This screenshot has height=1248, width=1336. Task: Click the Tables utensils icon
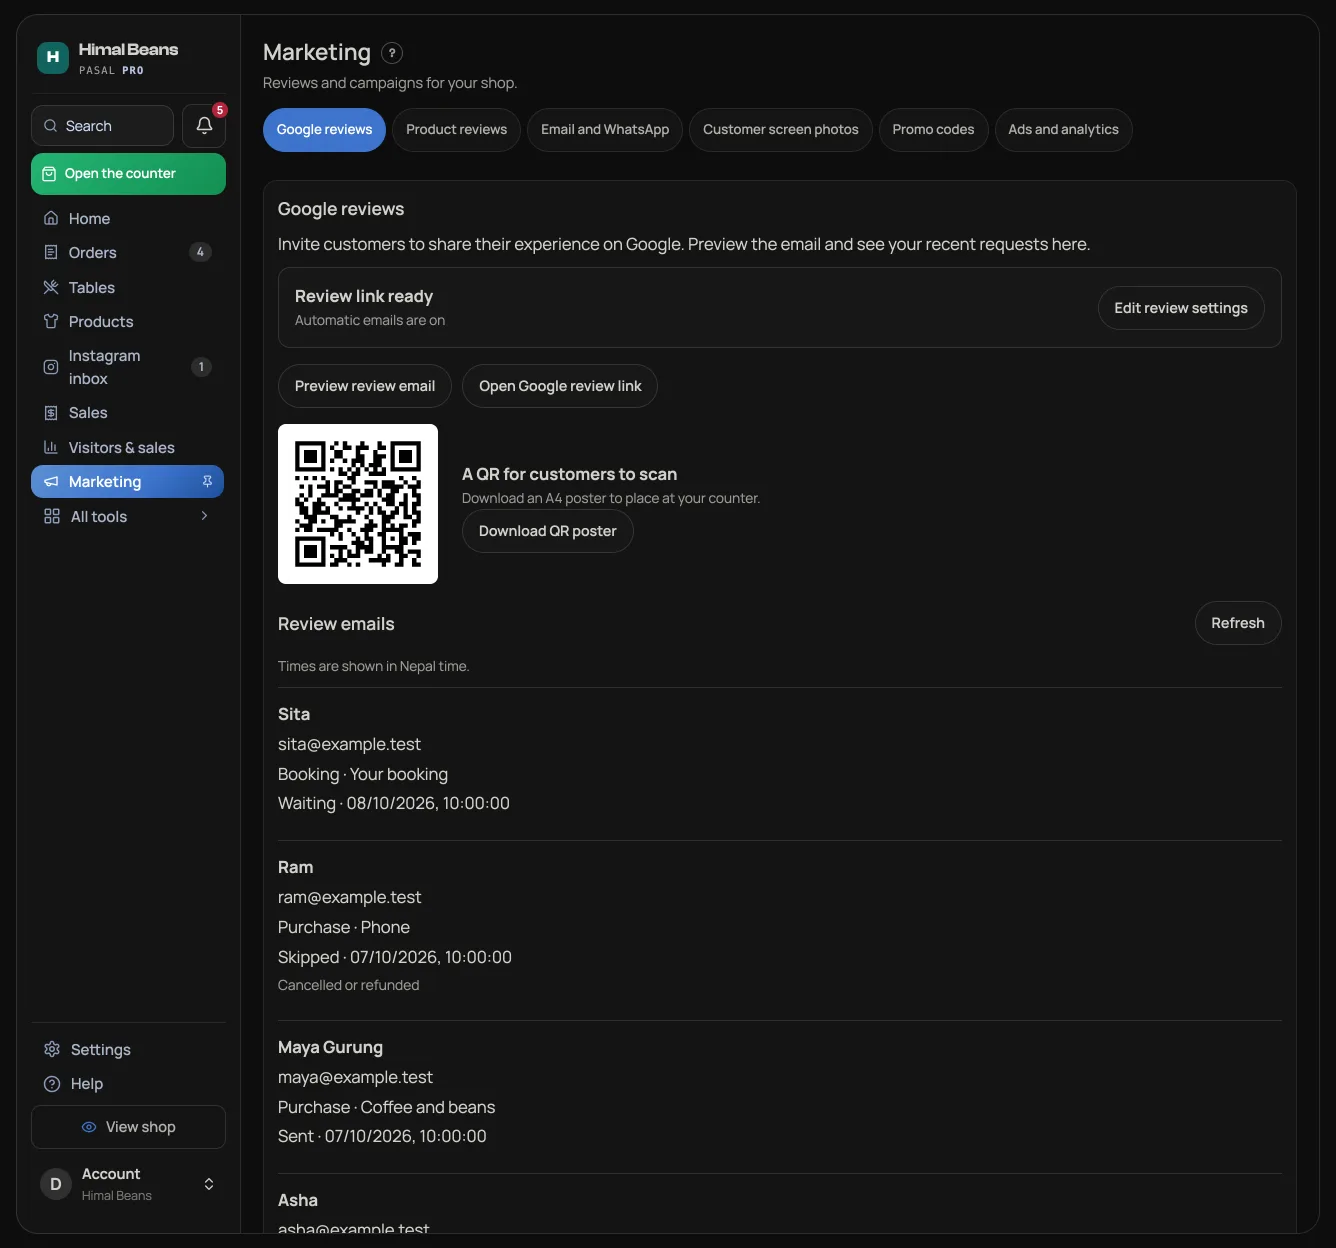(x=51, y=287)
